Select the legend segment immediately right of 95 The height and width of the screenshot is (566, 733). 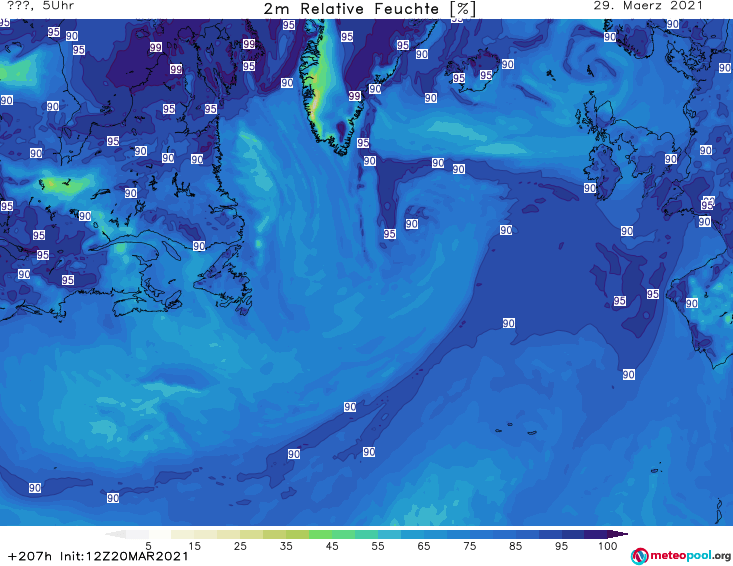coord(573,534)
